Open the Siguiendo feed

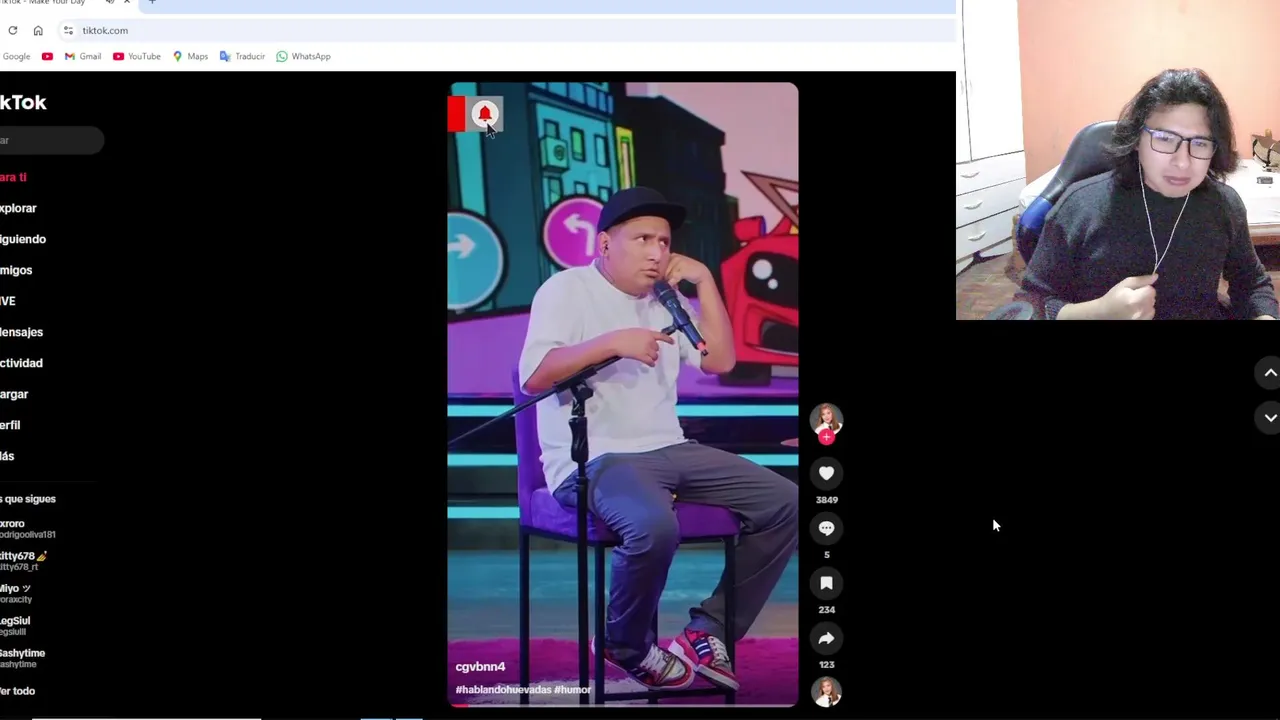pos(23,239)
